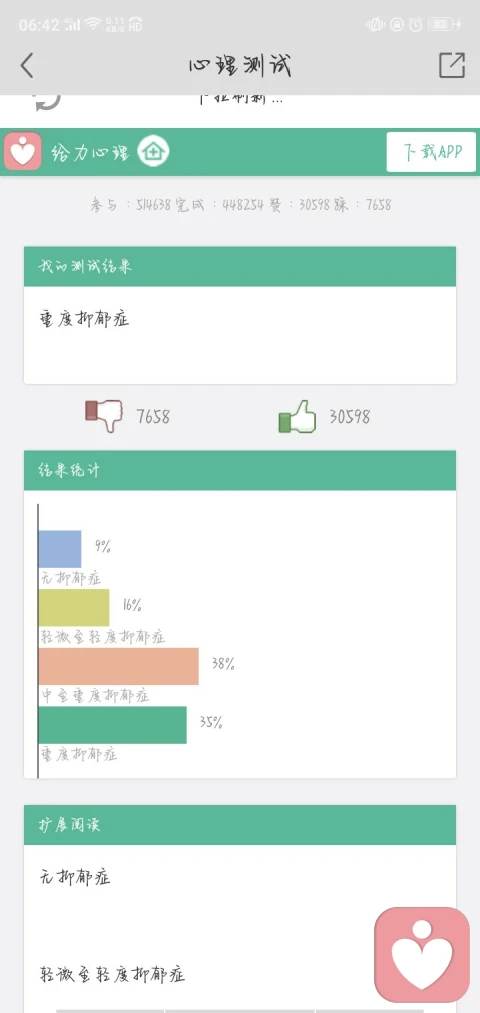Tap the green house-plus icon
Image resolution: width=480 pixels, height=1013 pixels.
(x=153, y=152)
